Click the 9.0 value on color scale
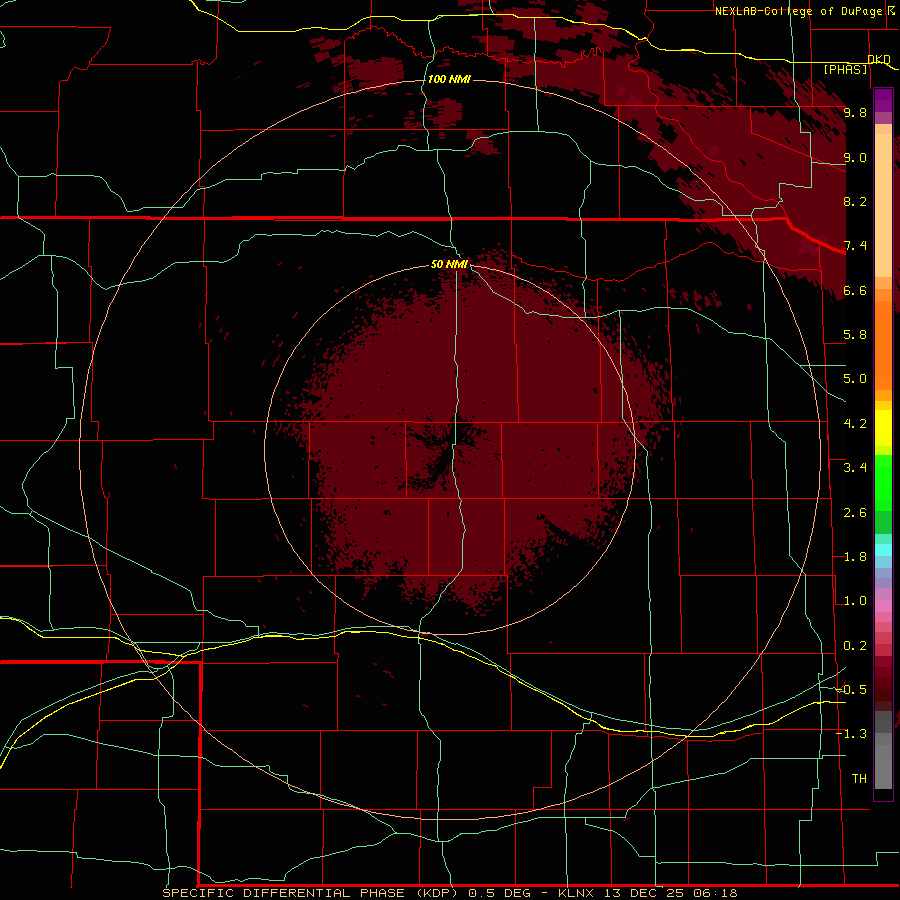The width and height of the screenshot is (900, 900). [855, 157]
